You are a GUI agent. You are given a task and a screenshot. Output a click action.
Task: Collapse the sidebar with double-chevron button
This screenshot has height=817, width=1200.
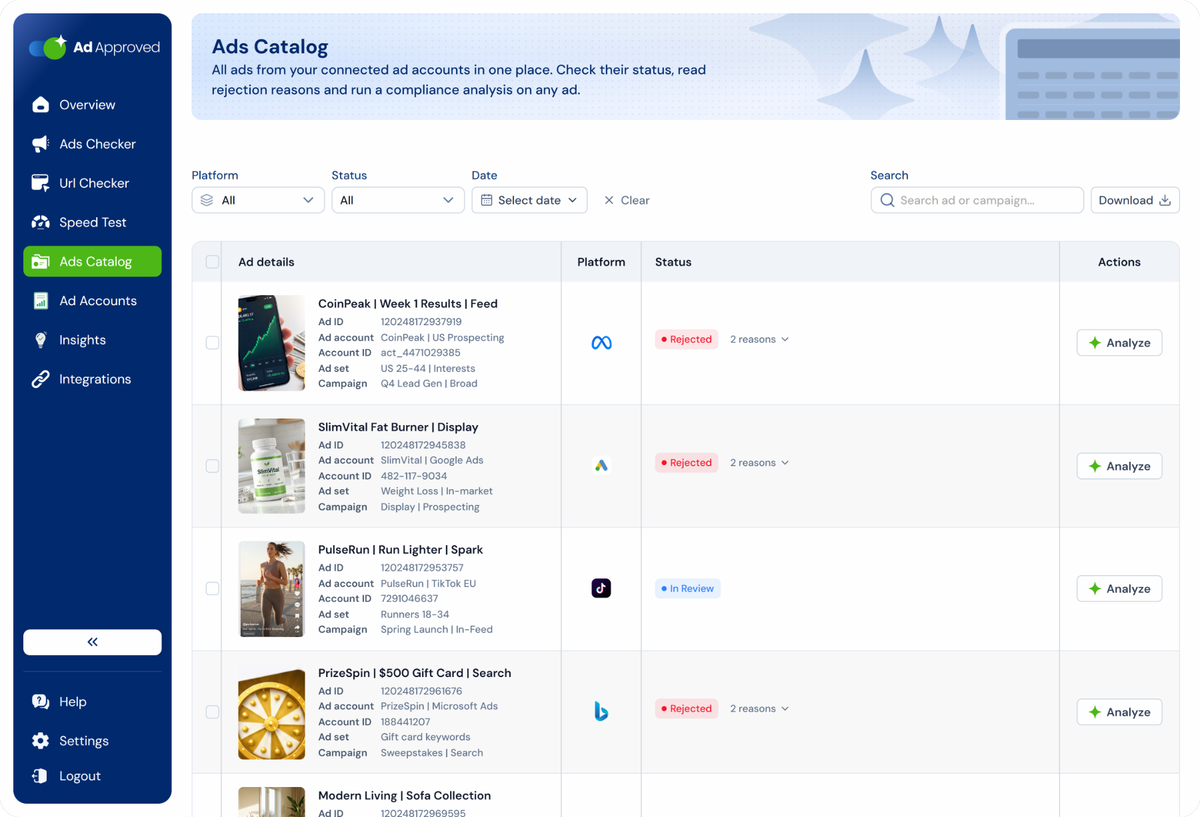(x=92, y=642)
